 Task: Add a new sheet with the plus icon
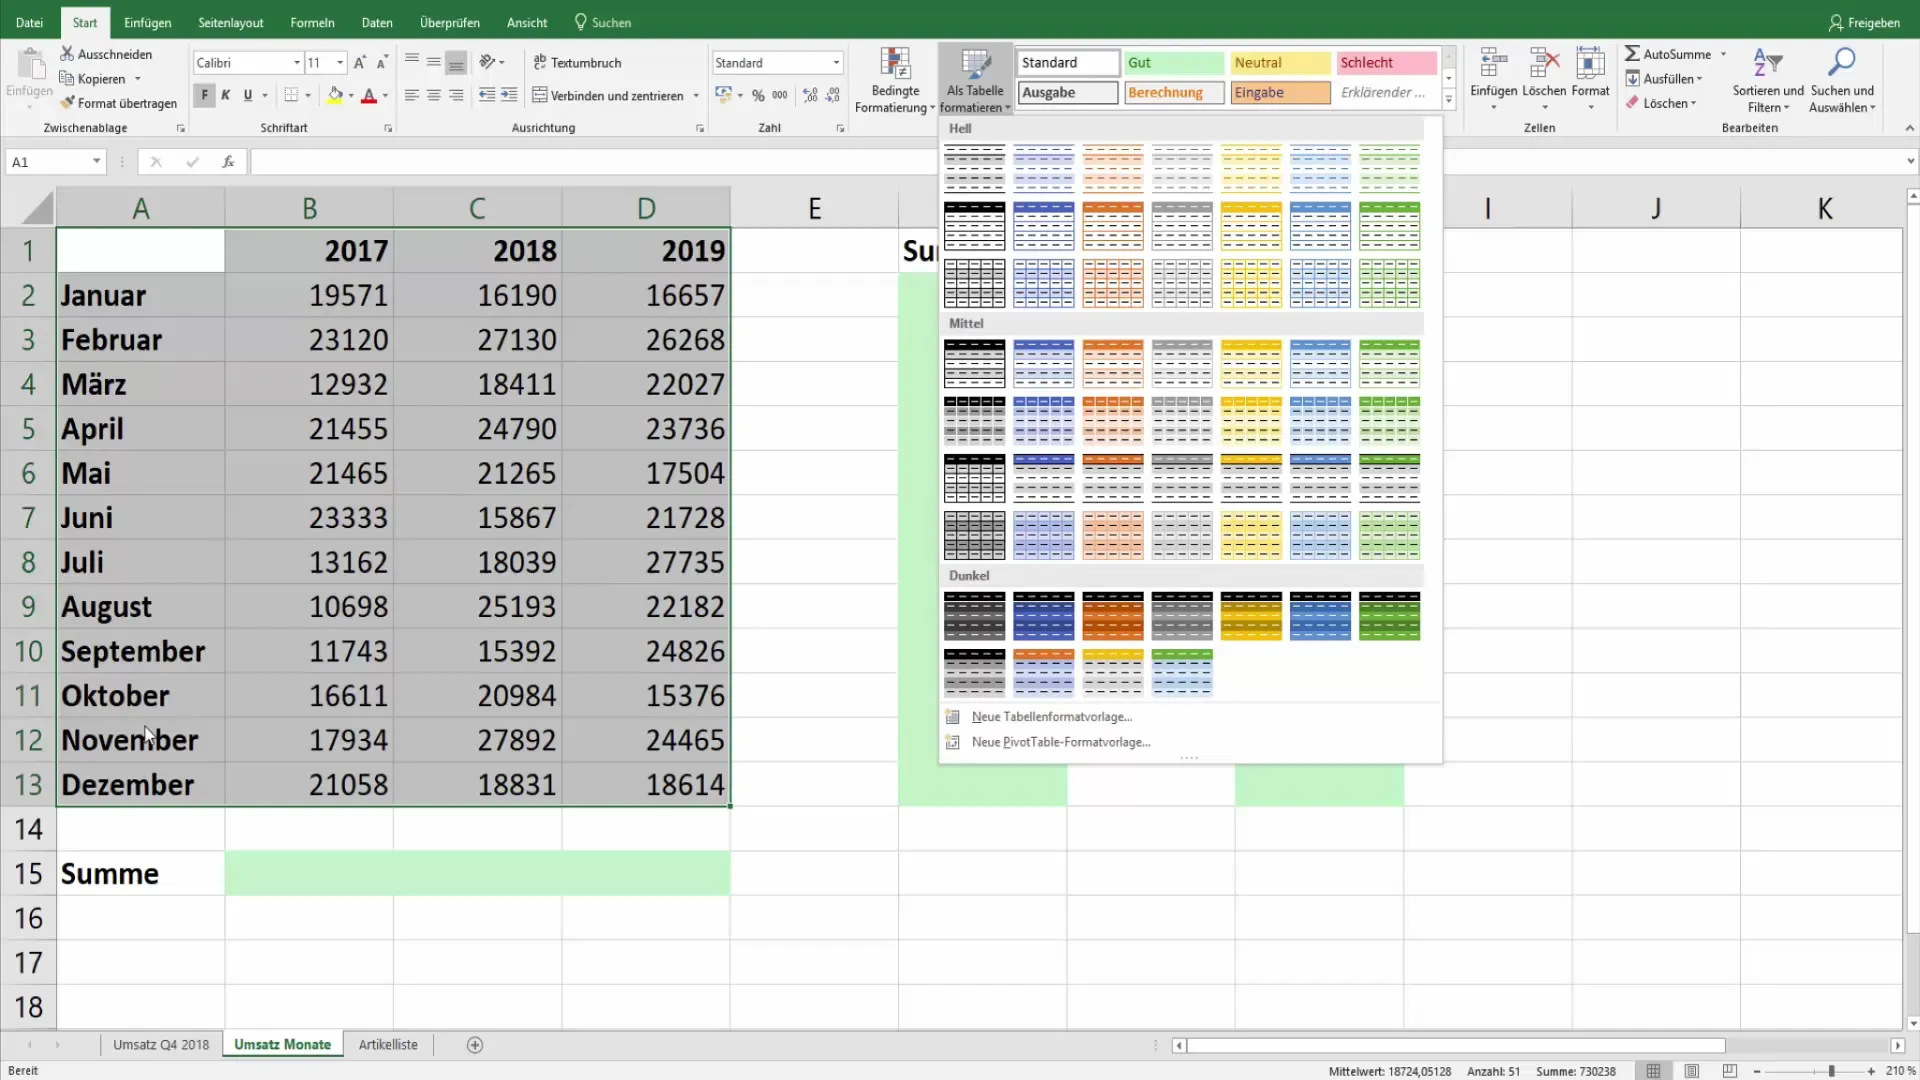[x=475, y=1045]
